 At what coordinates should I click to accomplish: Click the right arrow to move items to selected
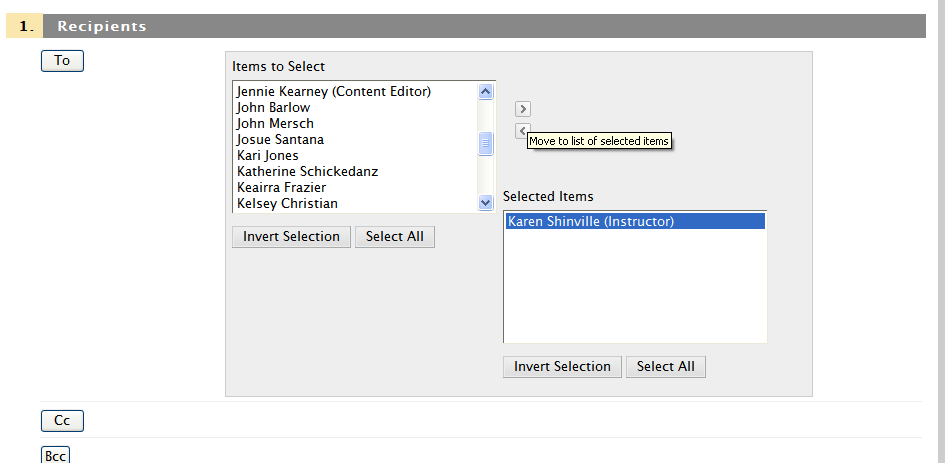tap(523, 109)
